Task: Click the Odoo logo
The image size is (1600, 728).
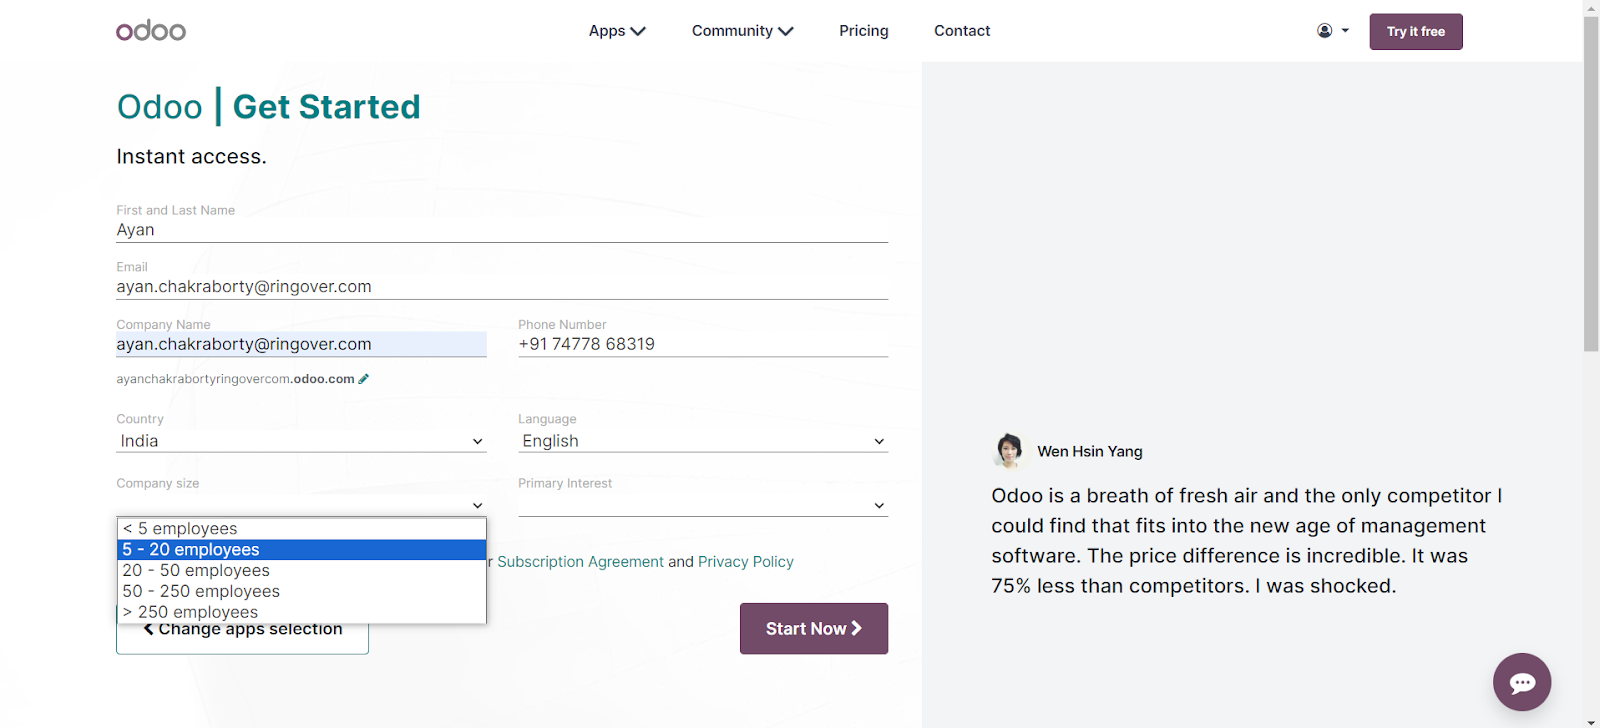Action: point(151,31)
